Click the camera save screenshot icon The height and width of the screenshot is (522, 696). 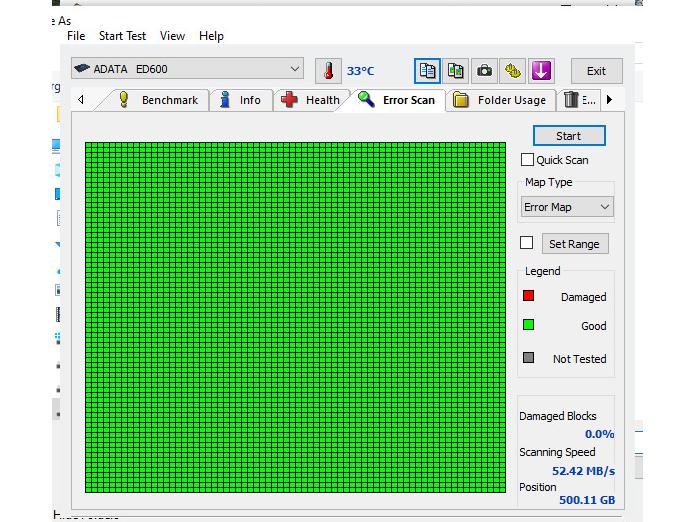pos(484,71)
